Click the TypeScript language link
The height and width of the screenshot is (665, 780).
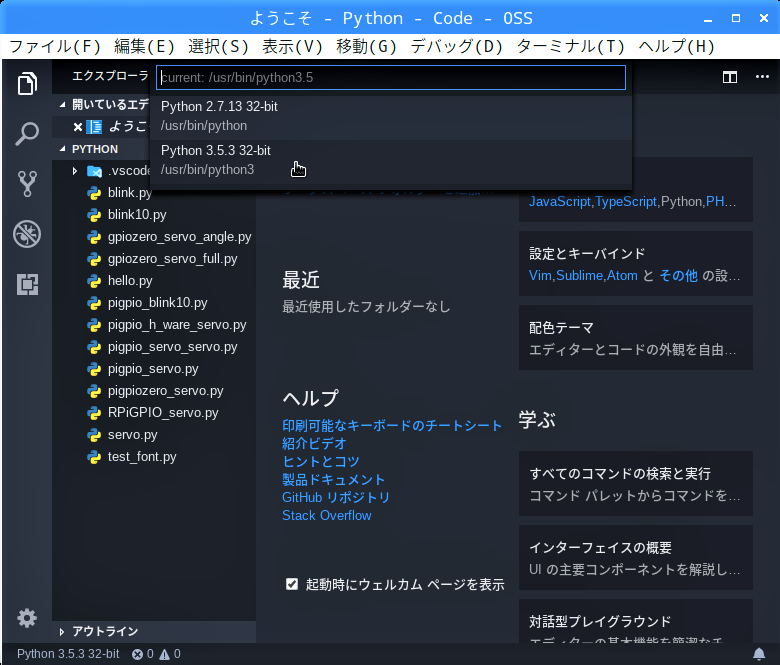pos(626,201)
